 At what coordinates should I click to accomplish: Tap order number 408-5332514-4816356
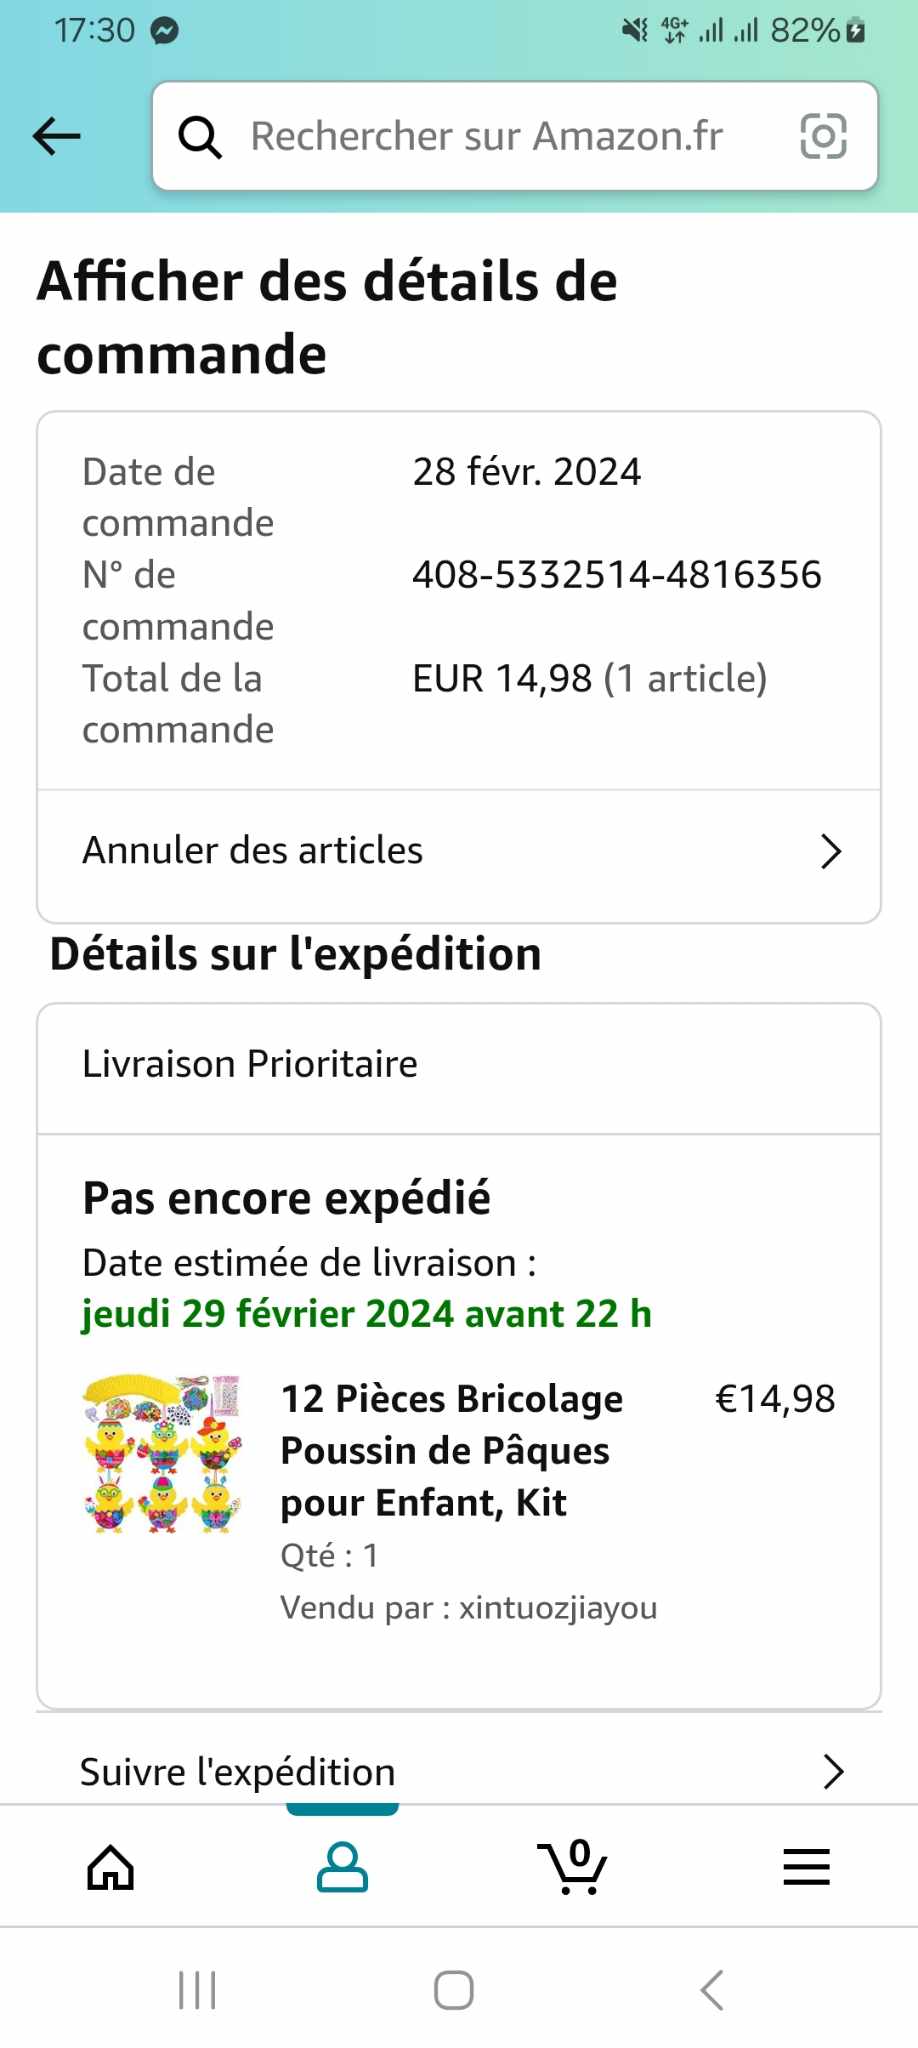coord(617,575)
